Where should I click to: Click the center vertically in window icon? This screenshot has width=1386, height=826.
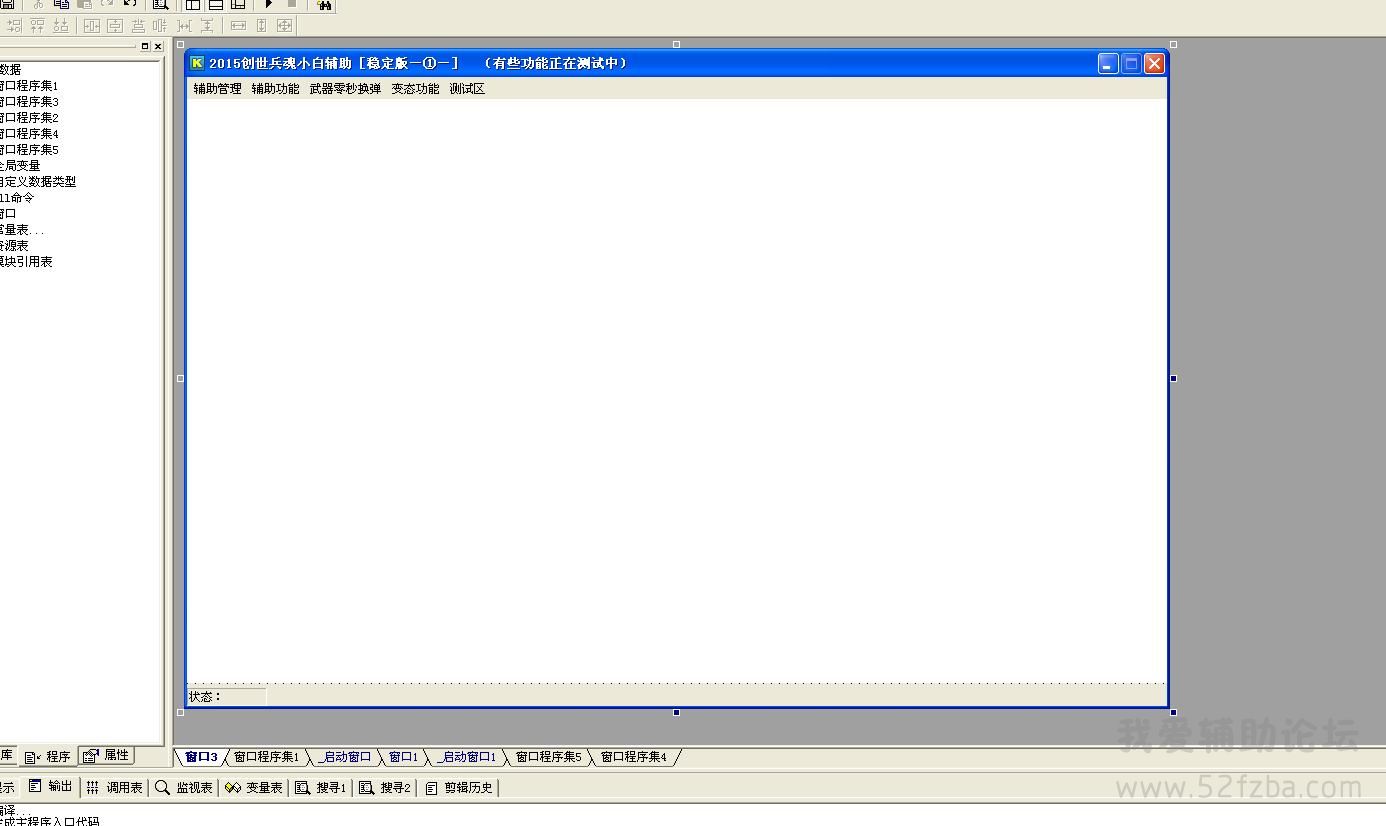click(115, 25)
